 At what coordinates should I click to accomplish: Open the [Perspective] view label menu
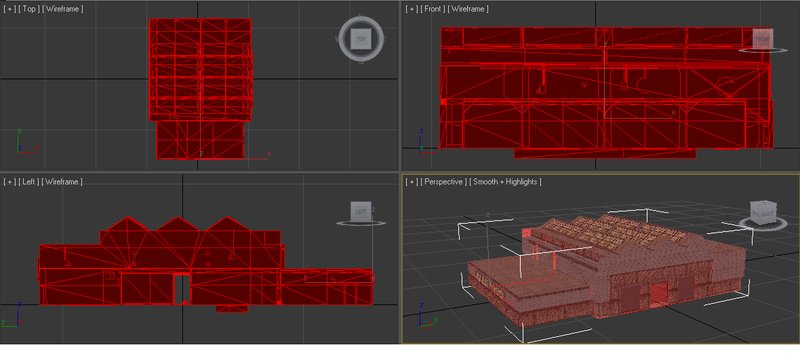click(443, 182)
